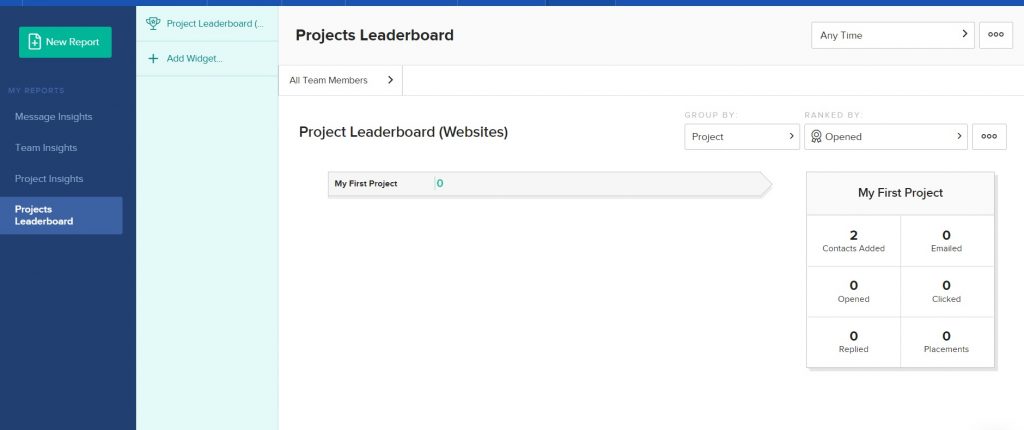Click the arrow in the Any Time selector
The width and height of the screenshot is (1024, 430).
click(965, 35)
